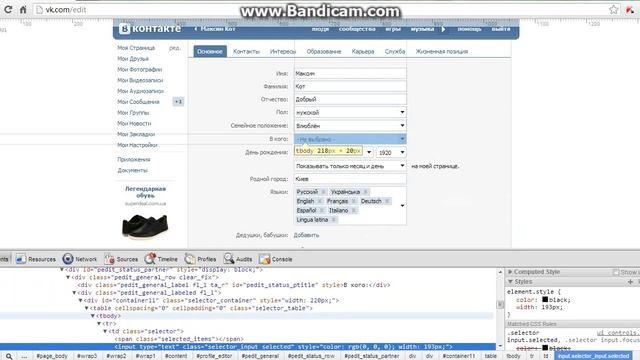Click the play arrow next to музыка
640x360 pixels.
[x=443, y=29]
